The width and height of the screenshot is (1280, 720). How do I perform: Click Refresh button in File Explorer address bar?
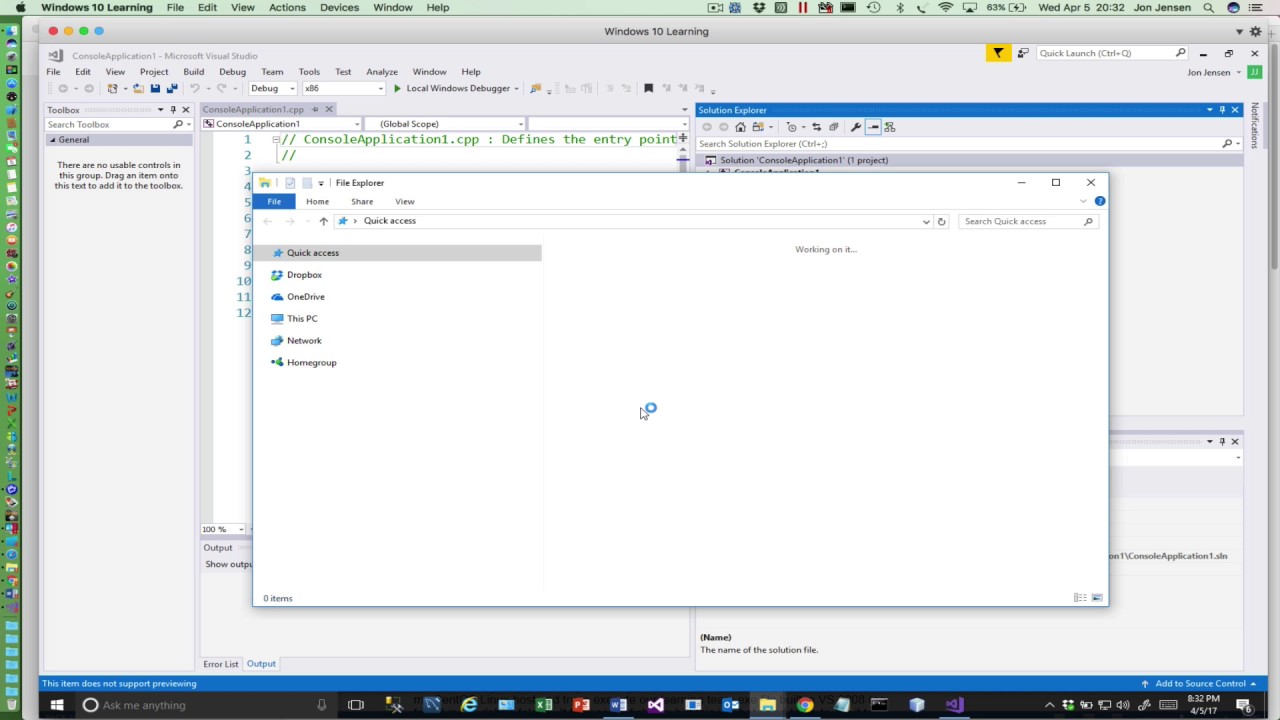941,221
